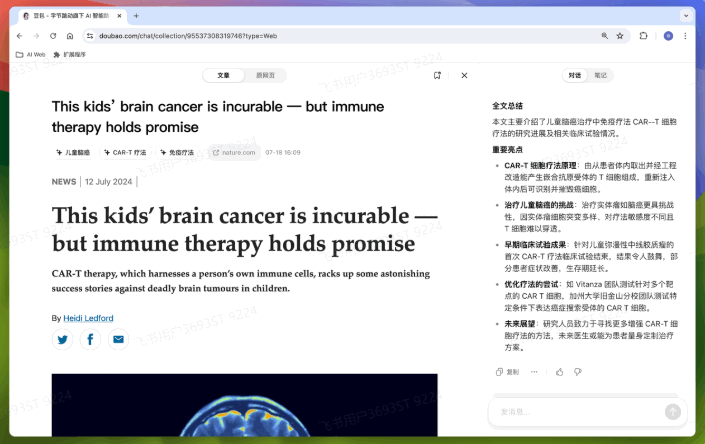Click the brain scan article image
Image resolution: width=705 pixels, height=444 pixels.
tap(245, 405)
